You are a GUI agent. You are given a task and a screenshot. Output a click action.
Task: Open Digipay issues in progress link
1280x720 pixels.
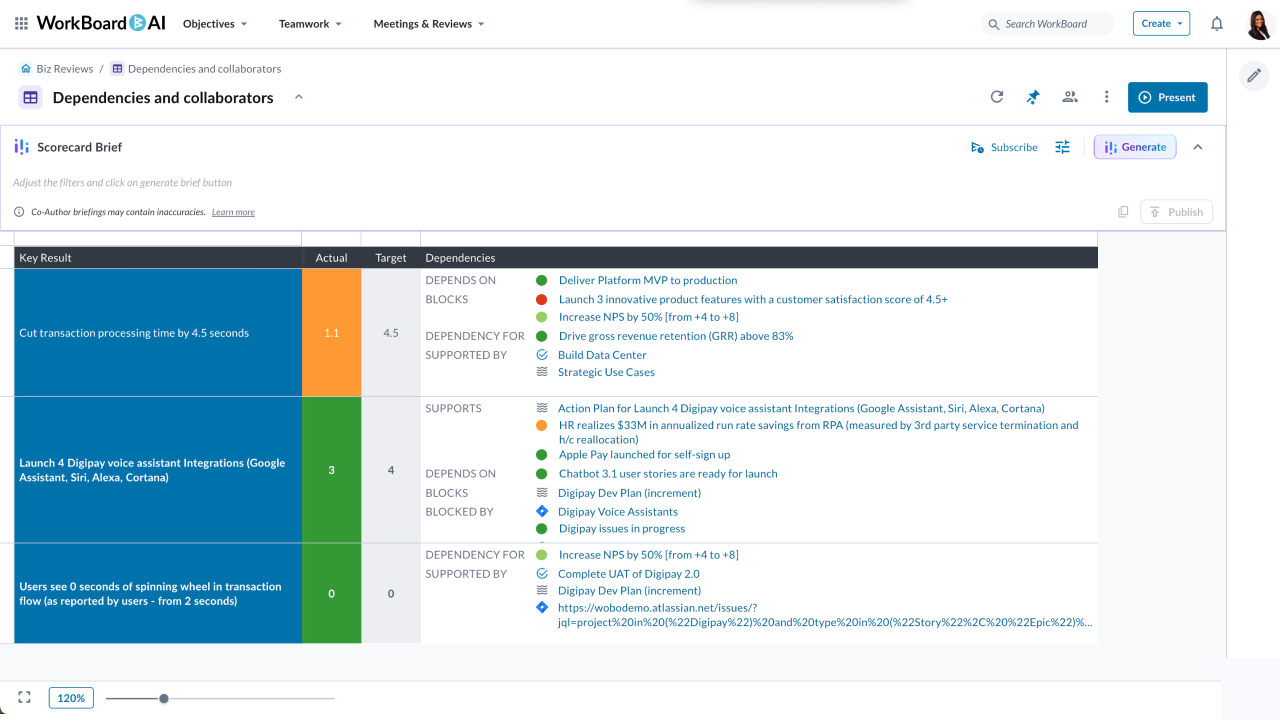click(x=622, y=528)
